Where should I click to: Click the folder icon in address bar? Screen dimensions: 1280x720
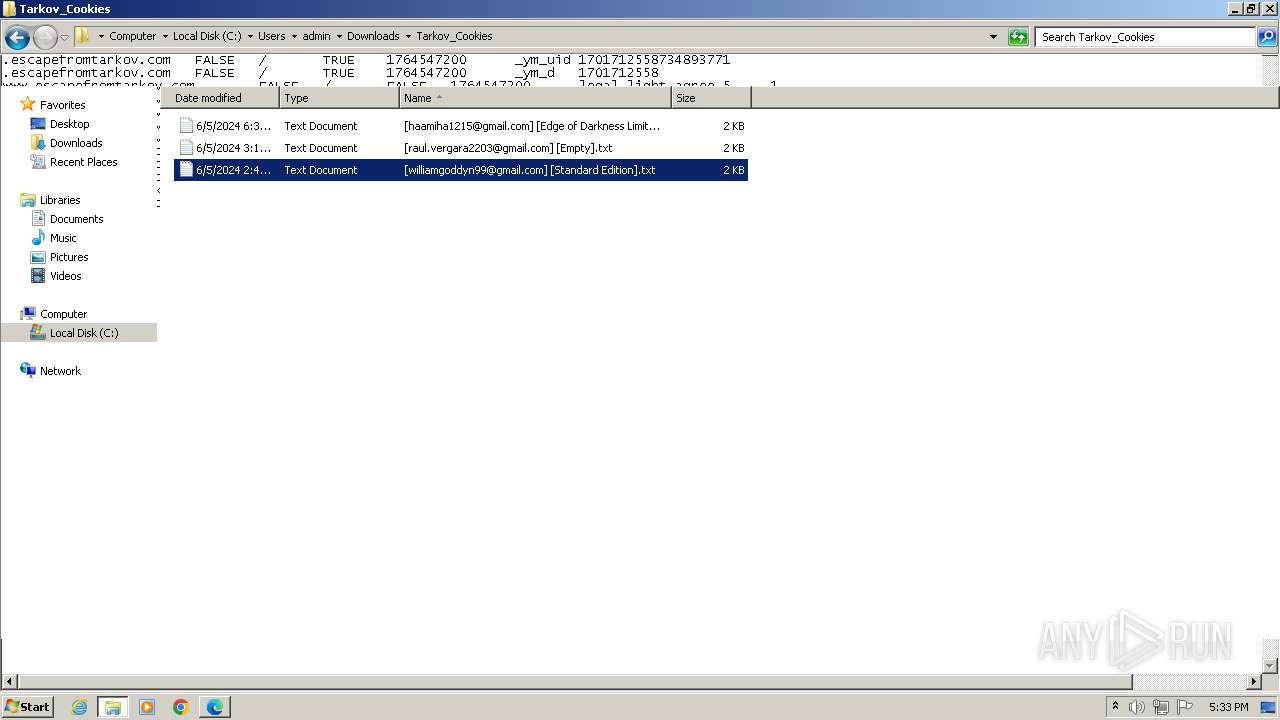click(82, 36)
